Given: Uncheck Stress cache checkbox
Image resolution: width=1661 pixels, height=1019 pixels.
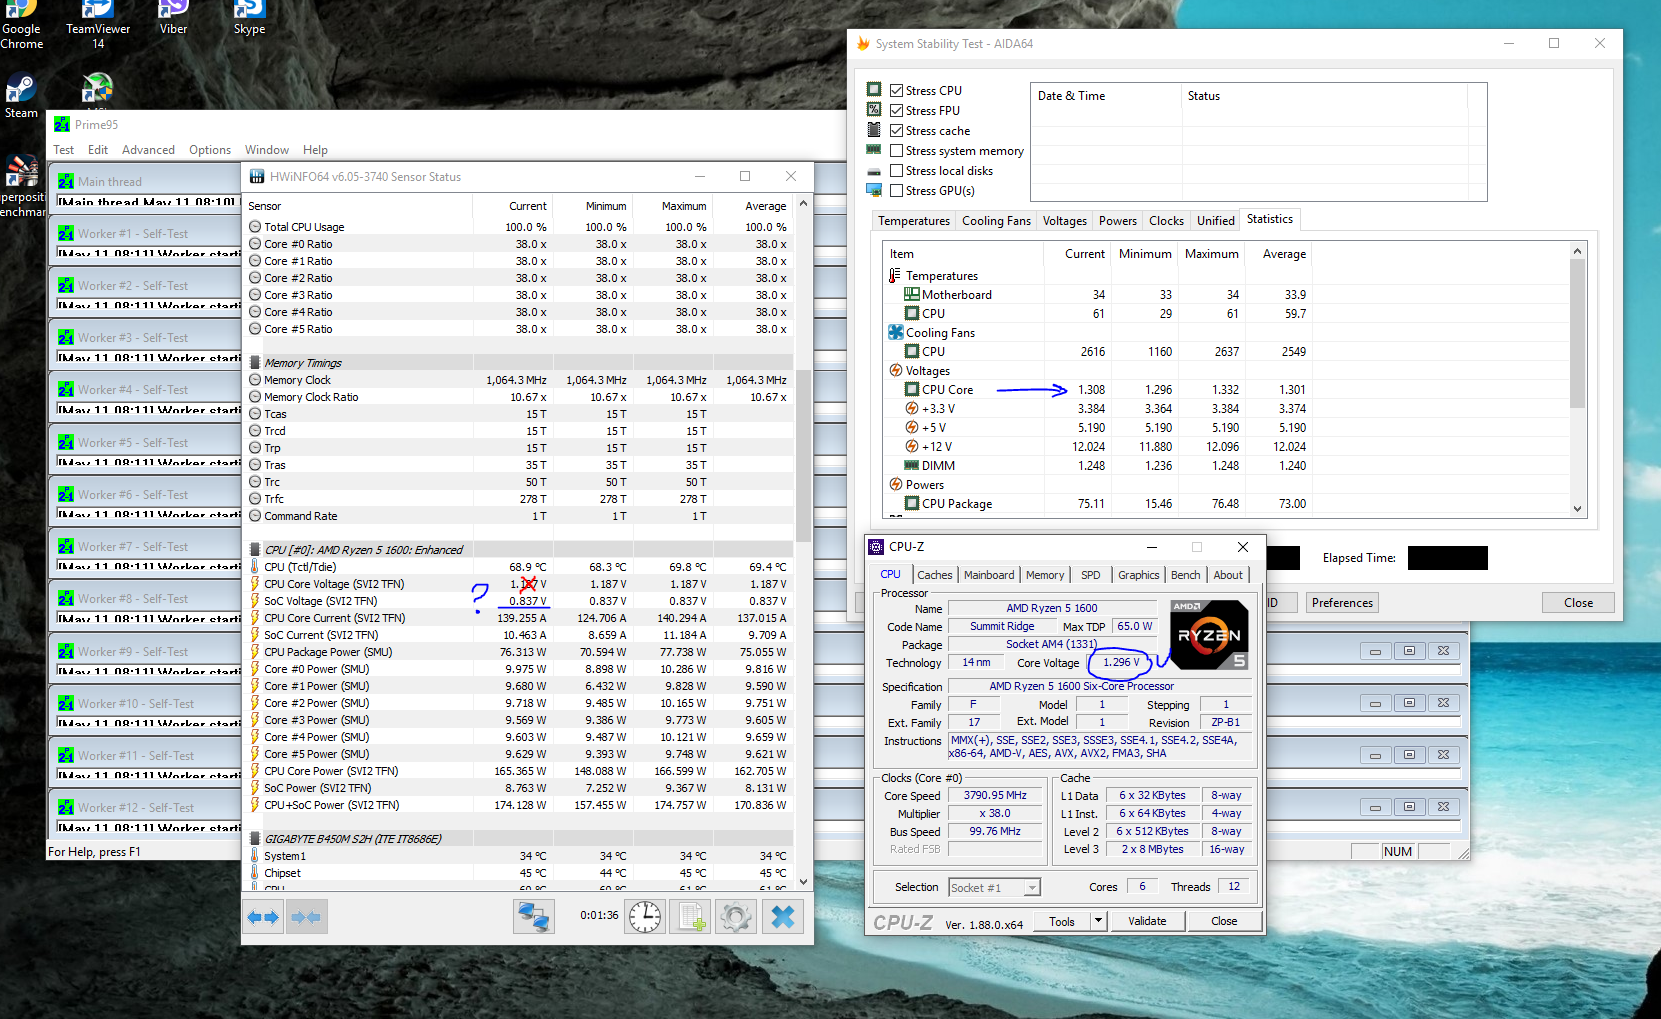Looking at the screenshot, I should click(x=897, y=131).
